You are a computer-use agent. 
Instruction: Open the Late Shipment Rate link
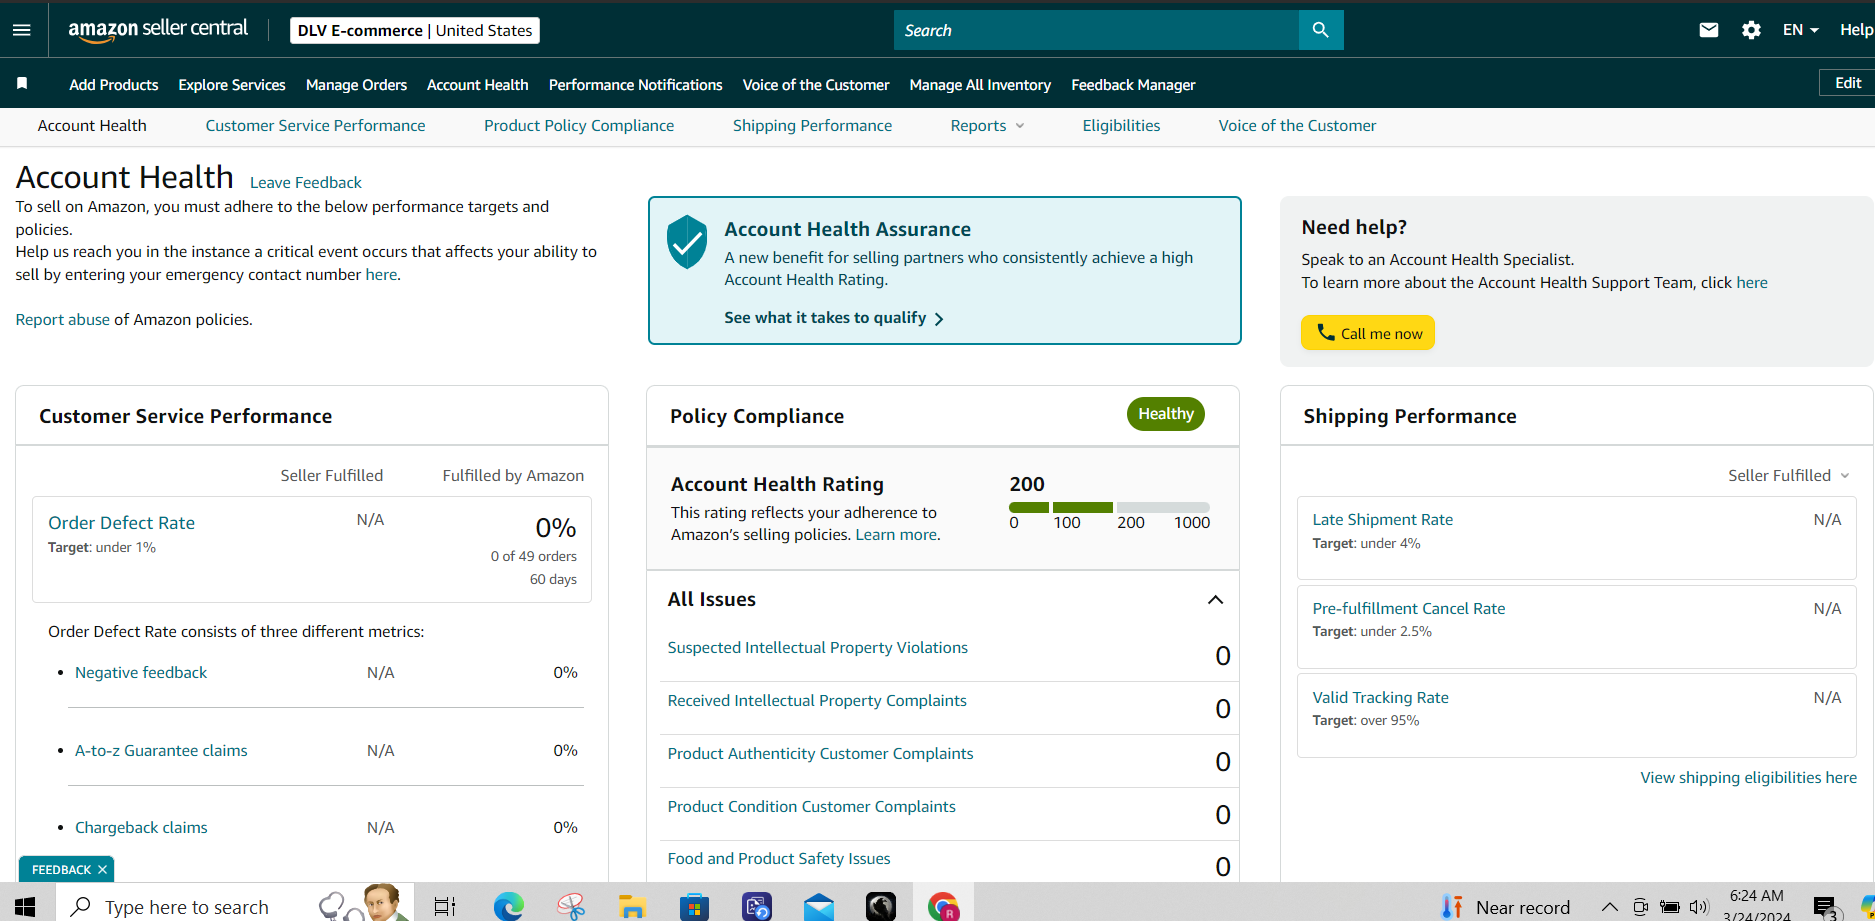[1382, 519]
